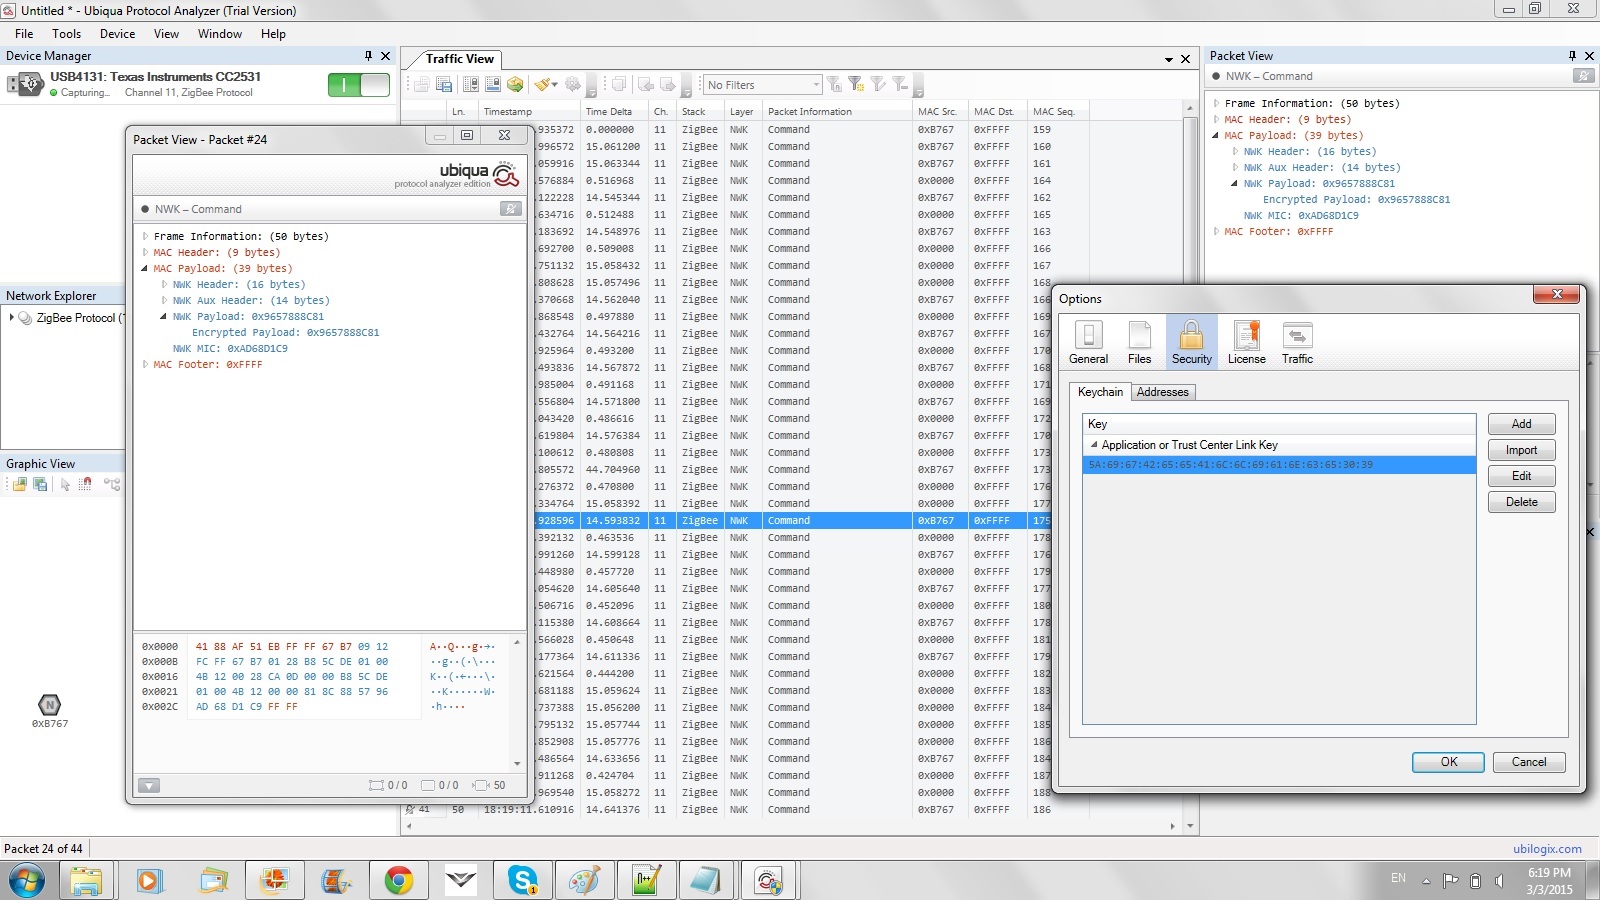Click the Traffic View tab
Image resolution: width=1600 pixels, height=900 pixels.
(459, 59)
